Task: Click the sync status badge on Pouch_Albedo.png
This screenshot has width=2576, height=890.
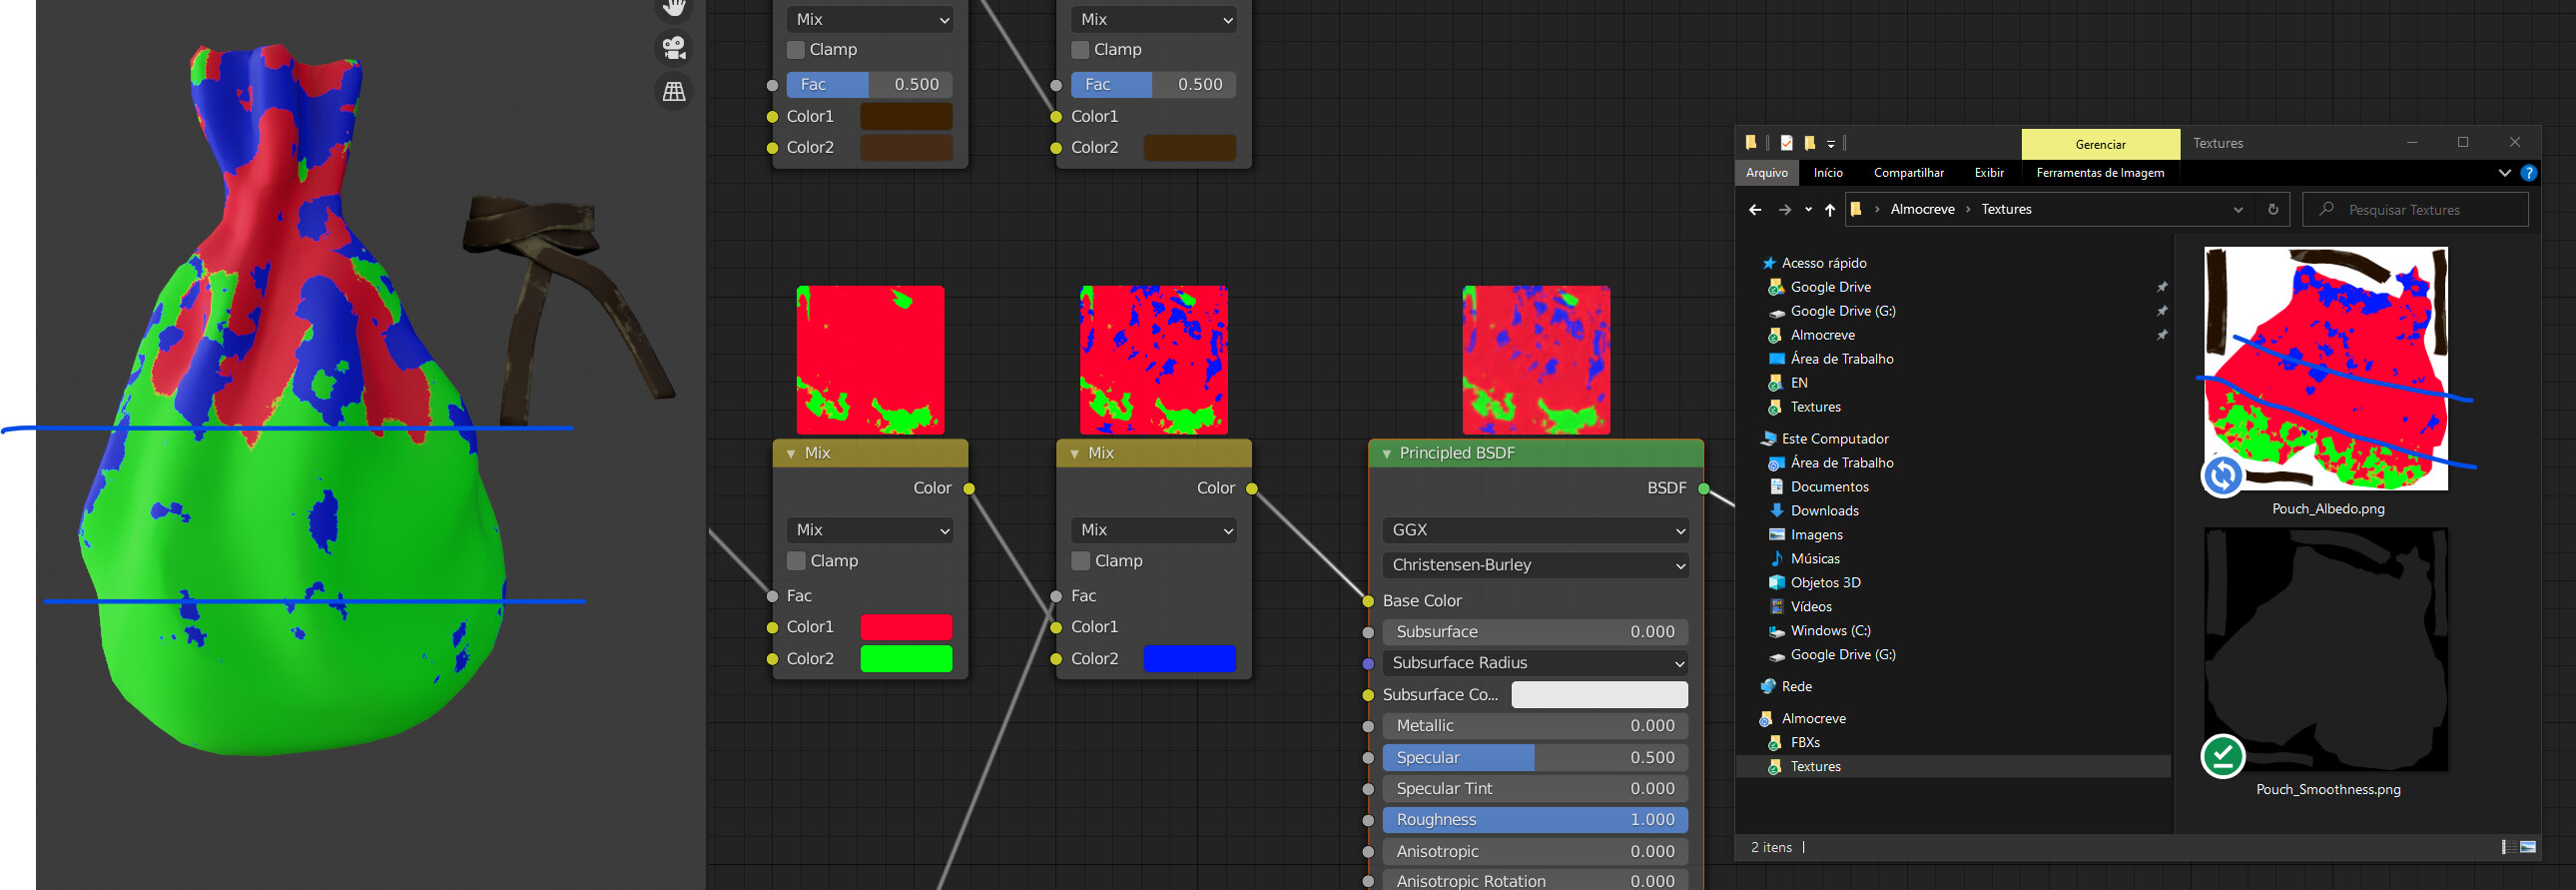Action: (x=2223, y=475)
